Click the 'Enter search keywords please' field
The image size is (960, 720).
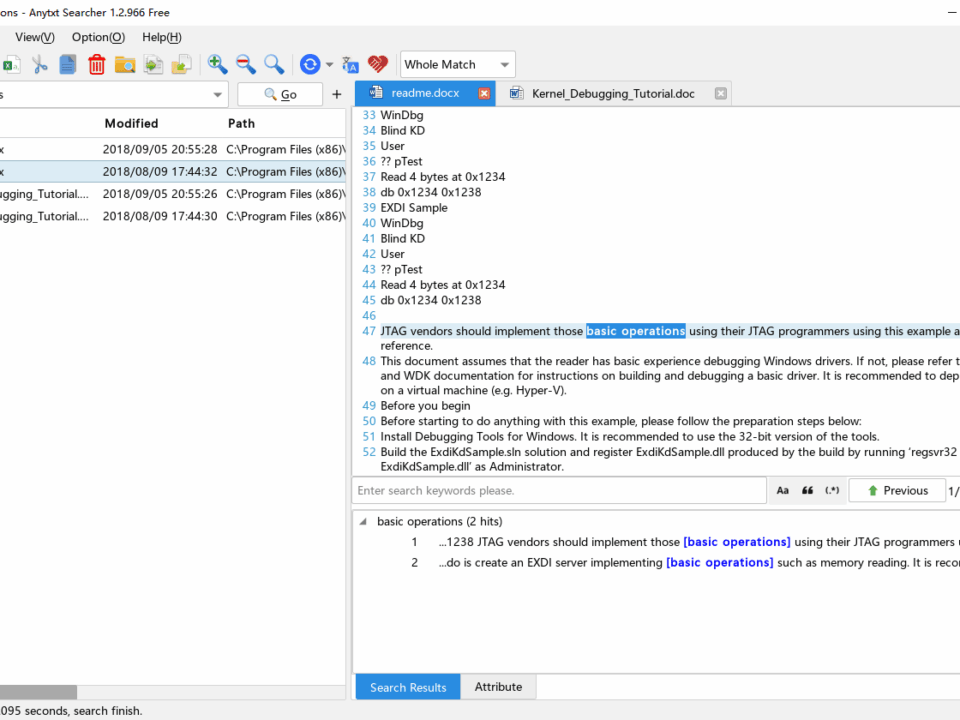coord(558,491)
